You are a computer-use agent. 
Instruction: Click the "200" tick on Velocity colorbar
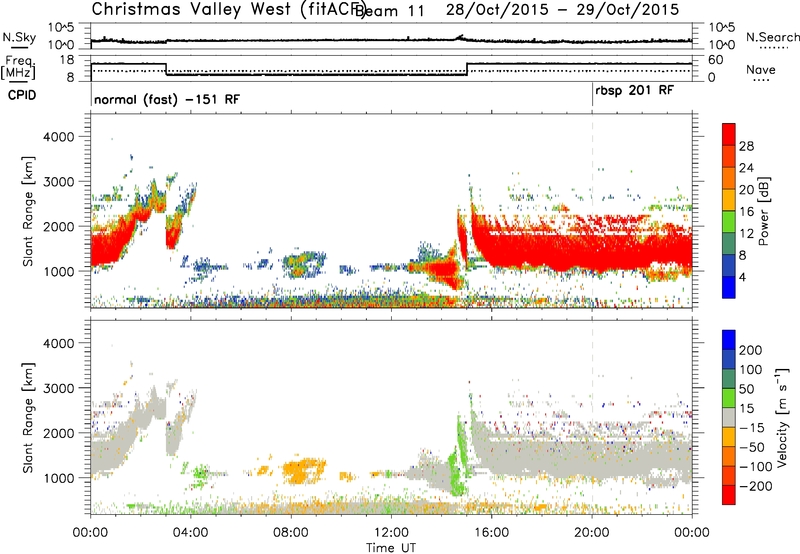pyautogui.click(x=750, y=350)
